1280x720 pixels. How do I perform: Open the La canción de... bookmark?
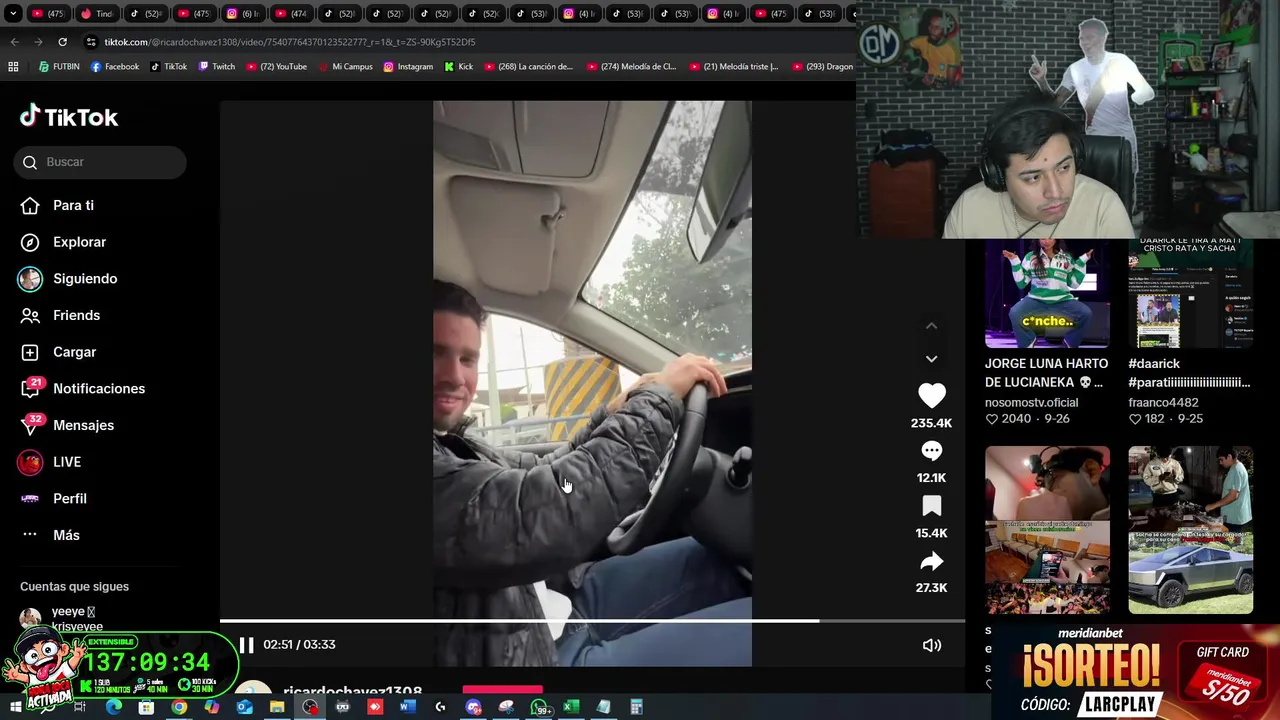(x=529, y=67)
